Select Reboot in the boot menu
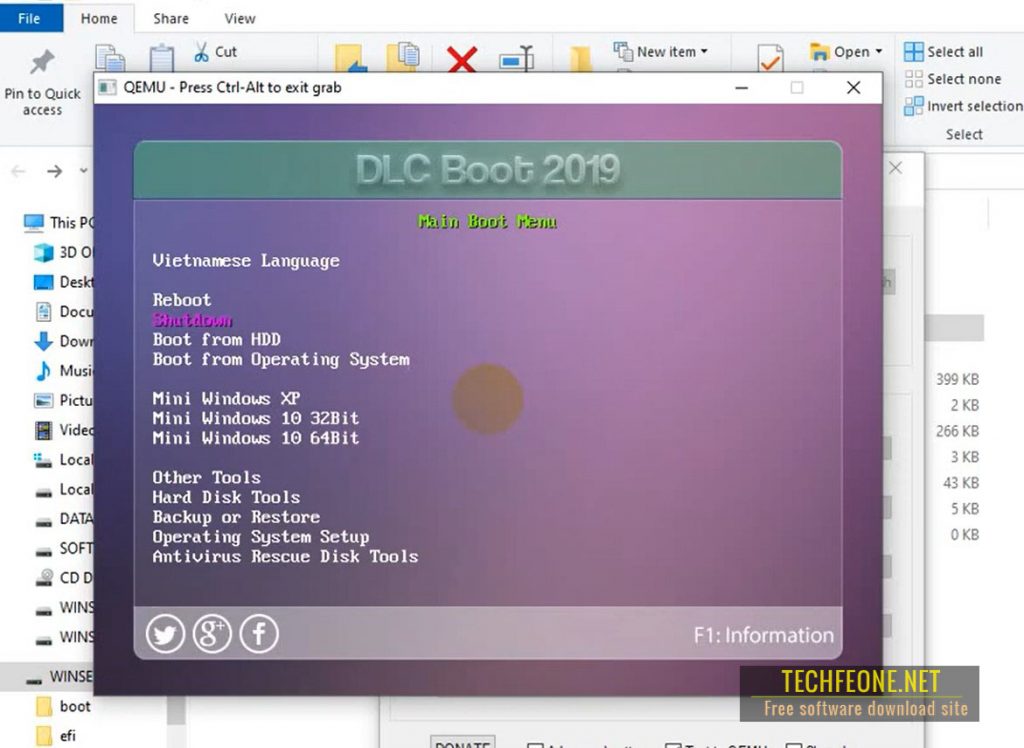The width and height of the screenshot is (1024, 748). coord(182,300)
